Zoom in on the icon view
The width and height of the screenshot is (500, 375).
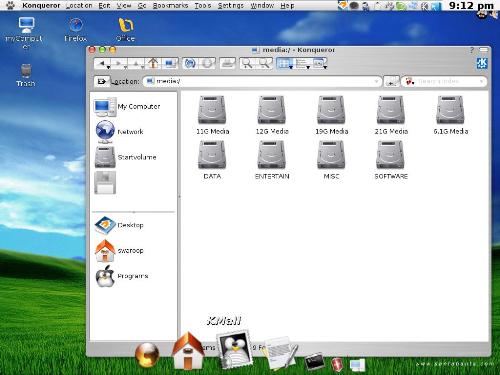[x=247, y=63]
